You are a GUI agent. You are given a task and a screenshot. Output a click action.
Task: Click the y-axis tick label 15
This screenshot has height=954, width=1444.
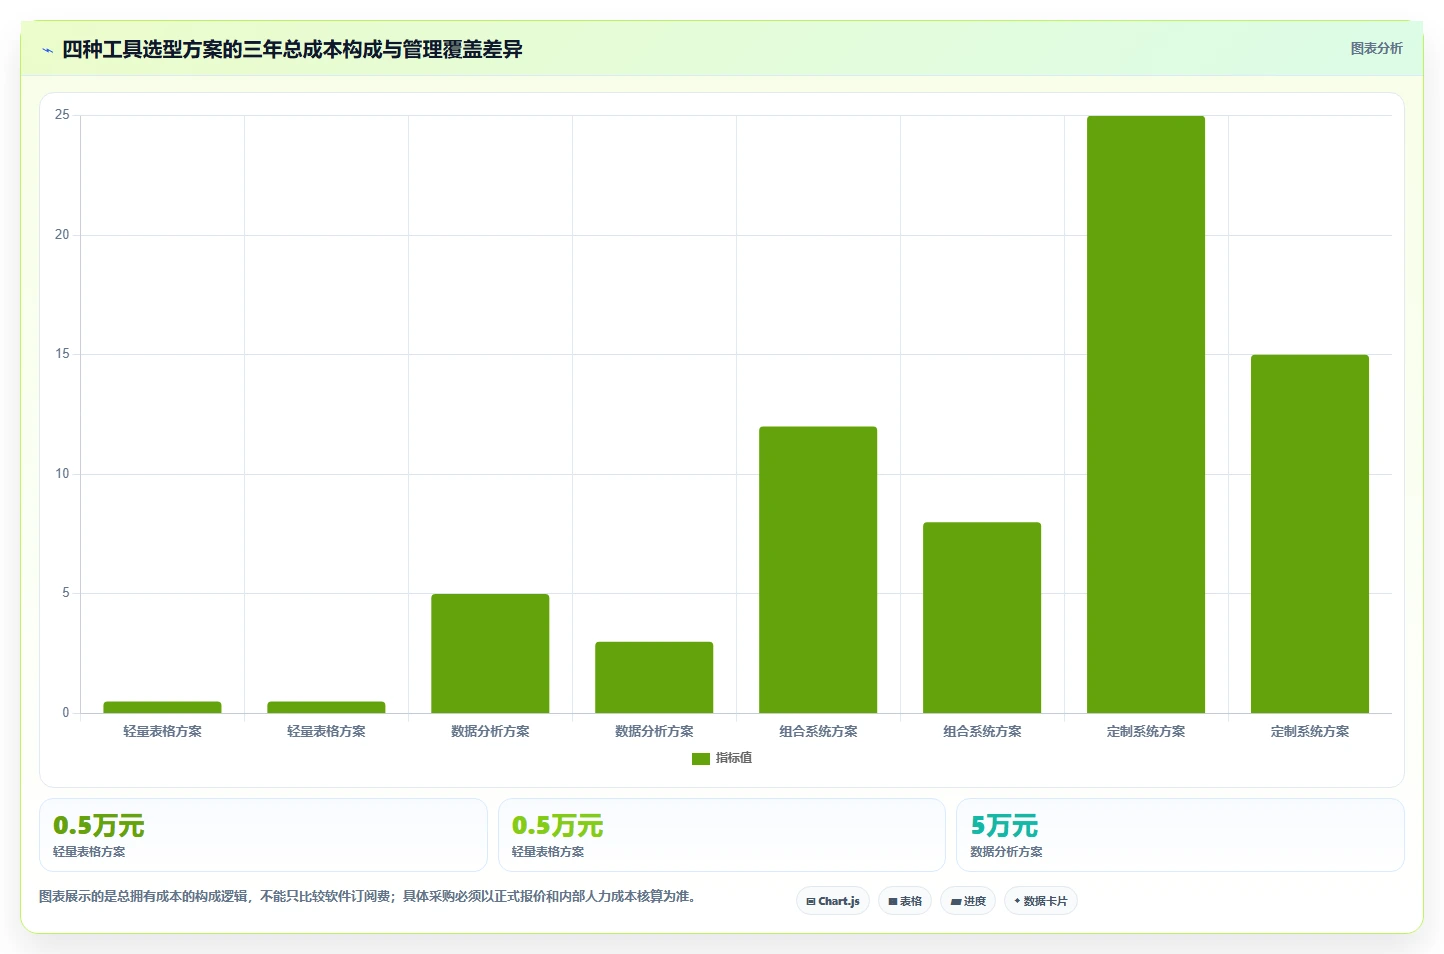point(62,354)
